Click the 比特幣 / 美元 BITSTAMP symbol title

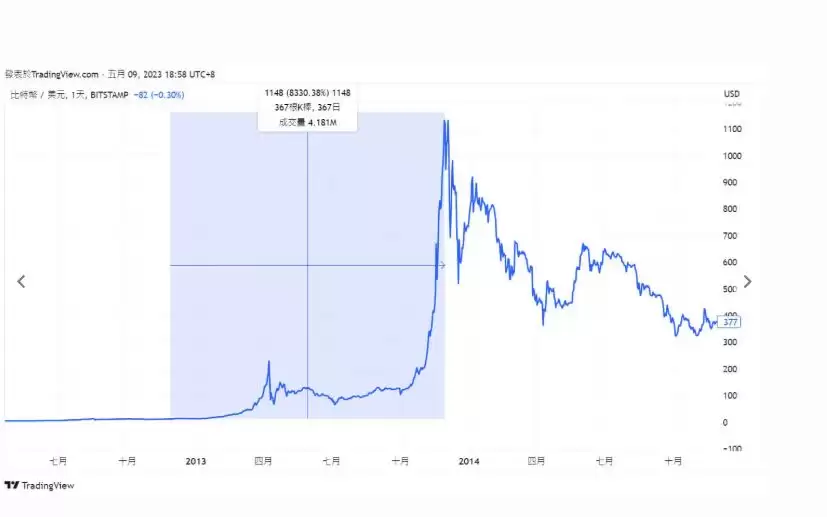(68, 95)
